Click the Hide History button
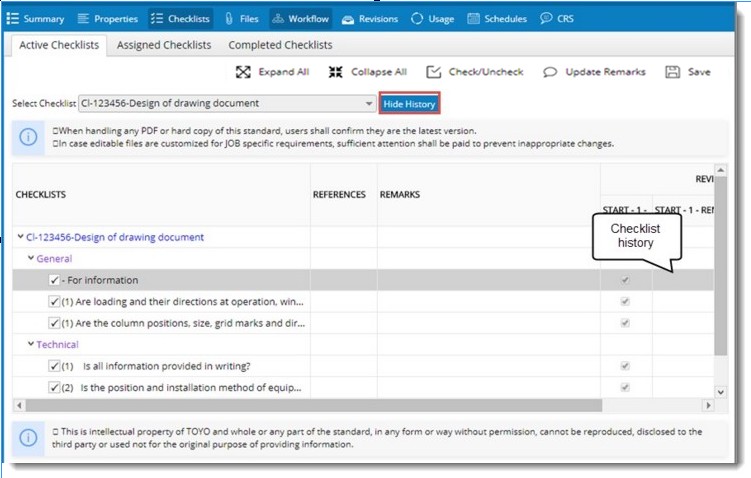The width and height of the screenshot is (751, 478). pos(409,104)
